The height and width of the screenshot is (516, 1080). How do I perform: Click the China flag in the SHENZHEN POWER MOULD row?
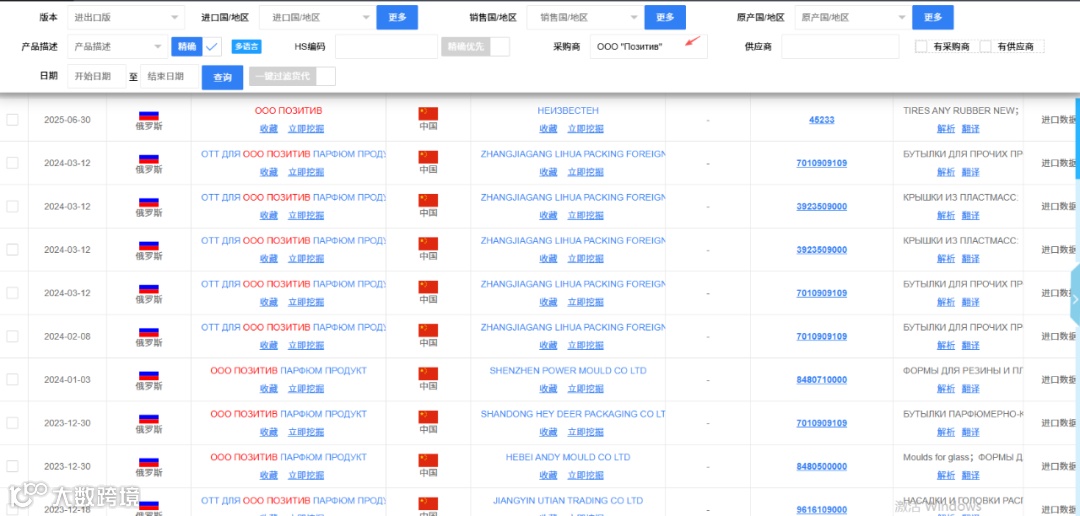click(x=428, y=374)
